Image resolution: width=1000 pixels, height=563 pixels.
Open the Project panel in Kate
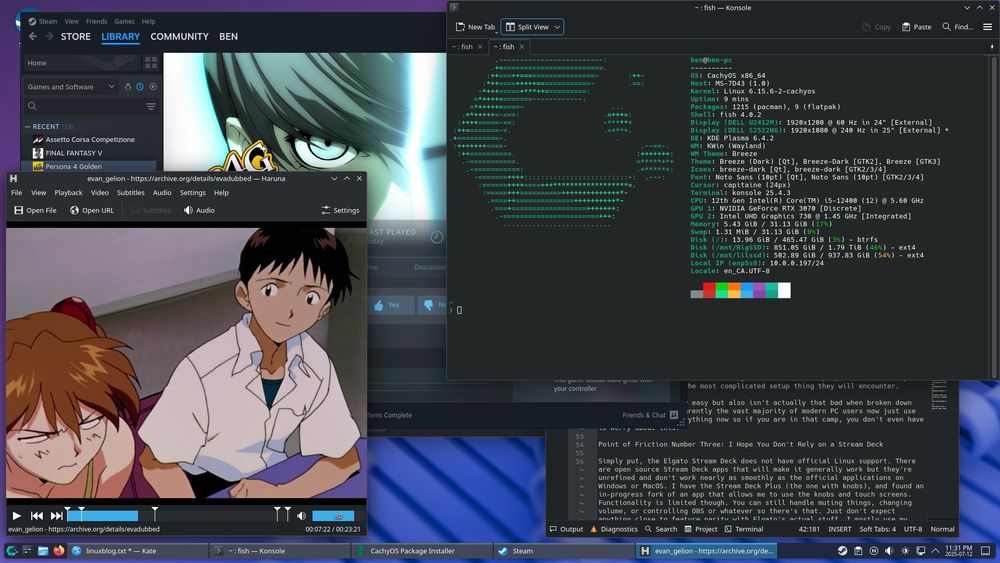pyautogui.click(x=701, y=529)
